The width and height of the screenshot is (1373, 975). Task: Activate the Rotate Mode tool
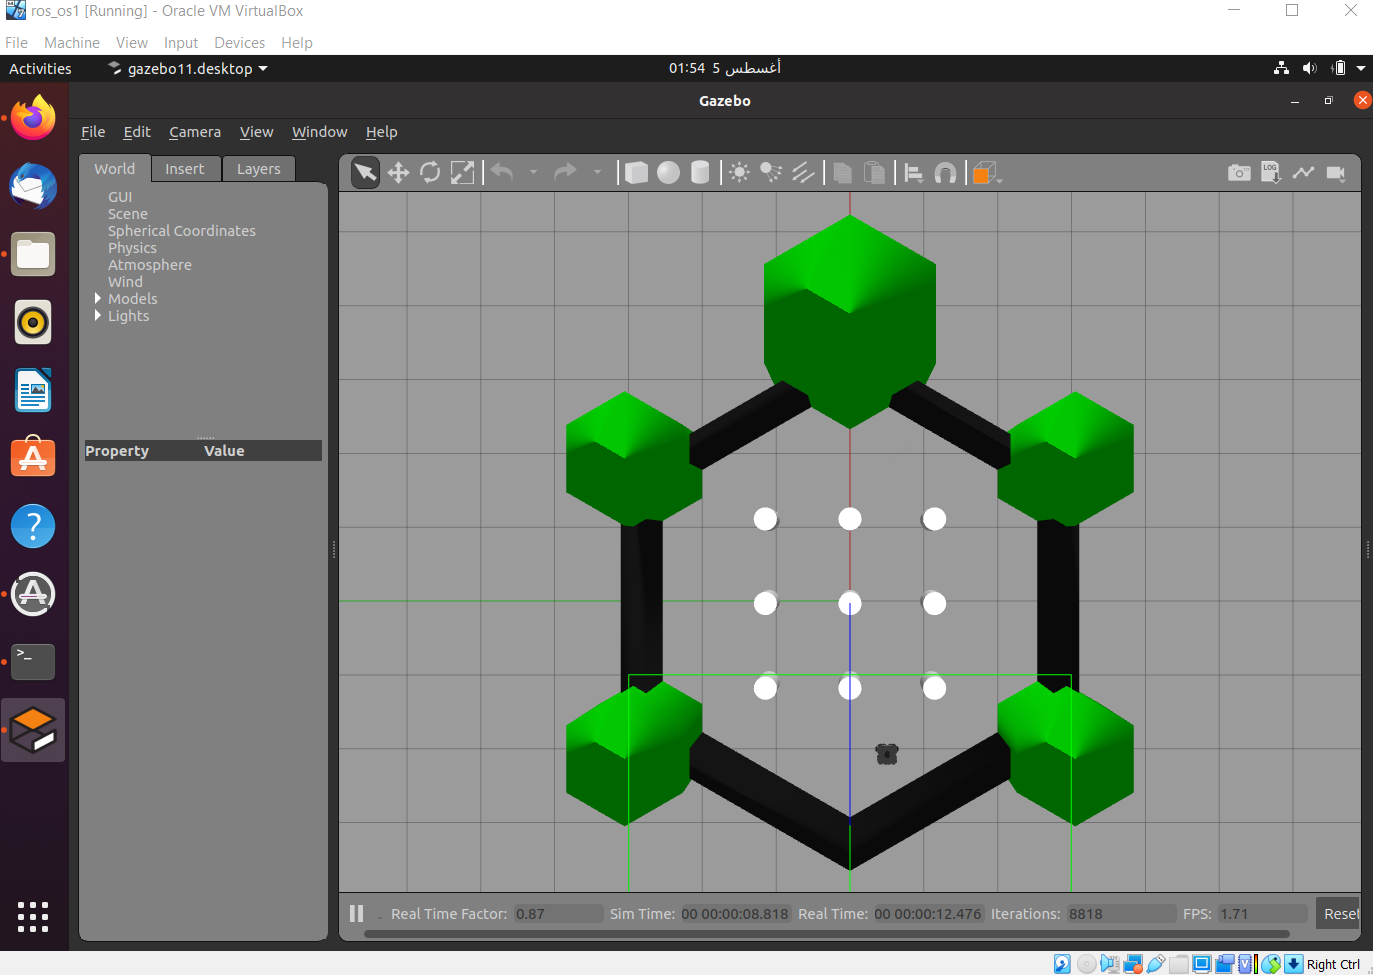tap(430, 172)
